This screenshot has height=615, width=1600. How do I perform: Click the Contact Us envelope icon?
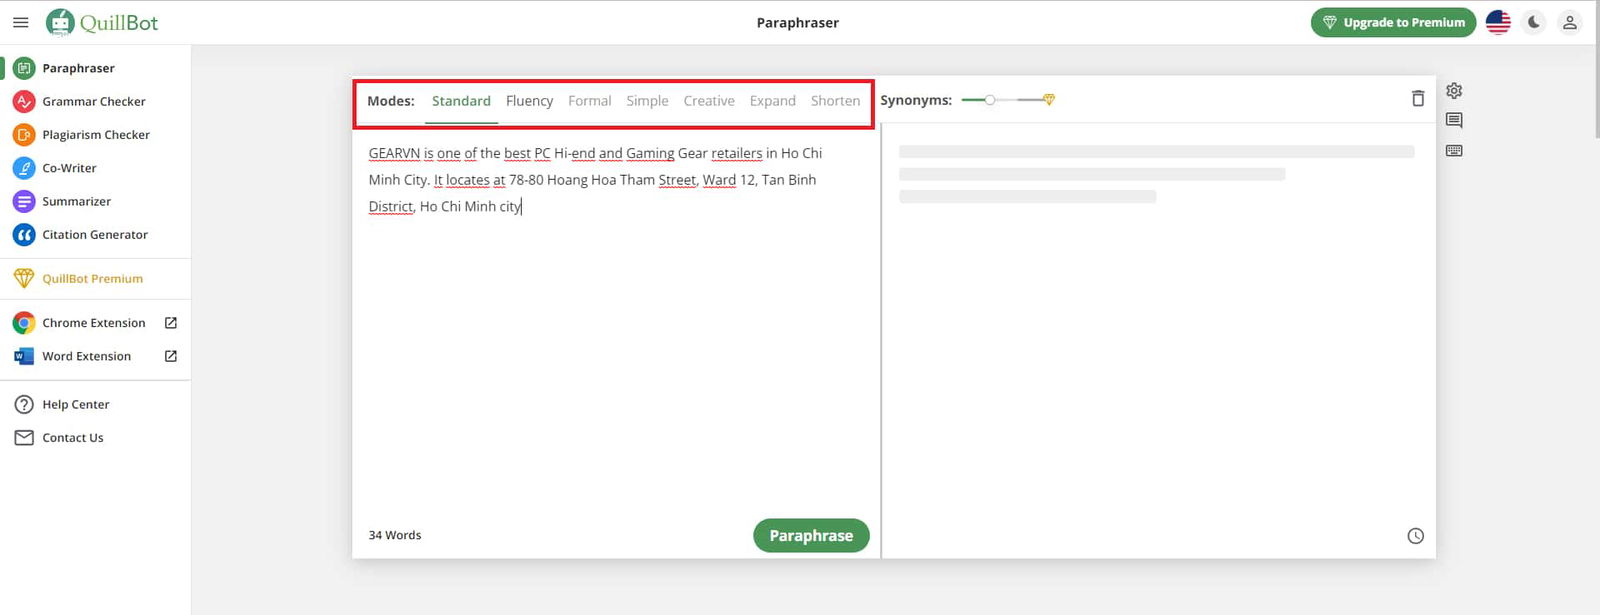pyautogui.click(x=24, y=438)
